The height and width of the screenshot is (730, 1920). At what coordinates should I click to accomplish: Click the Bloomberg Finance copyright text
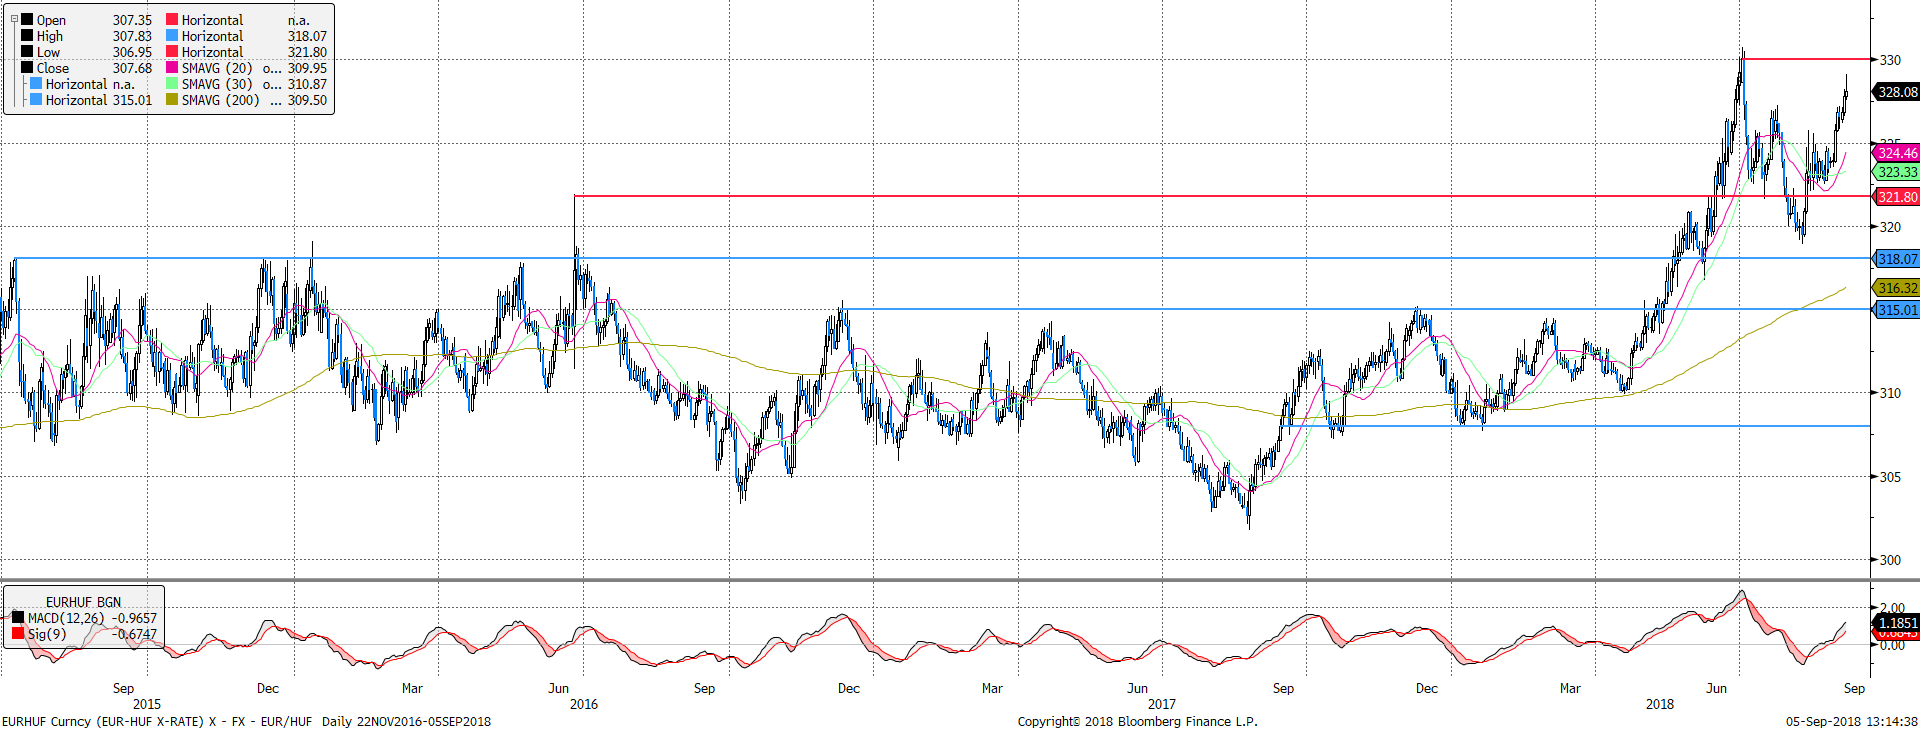tap(1137, 721)
